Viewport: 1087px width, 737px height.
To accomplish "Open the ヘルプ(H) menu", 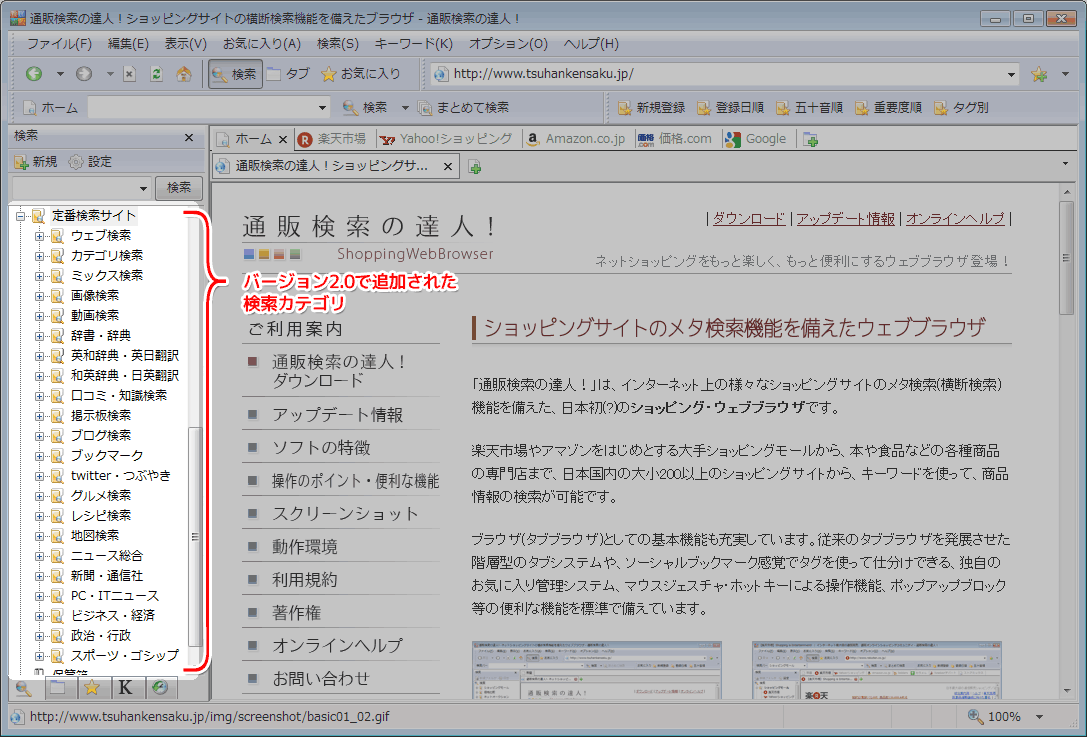I will (591, 44).
